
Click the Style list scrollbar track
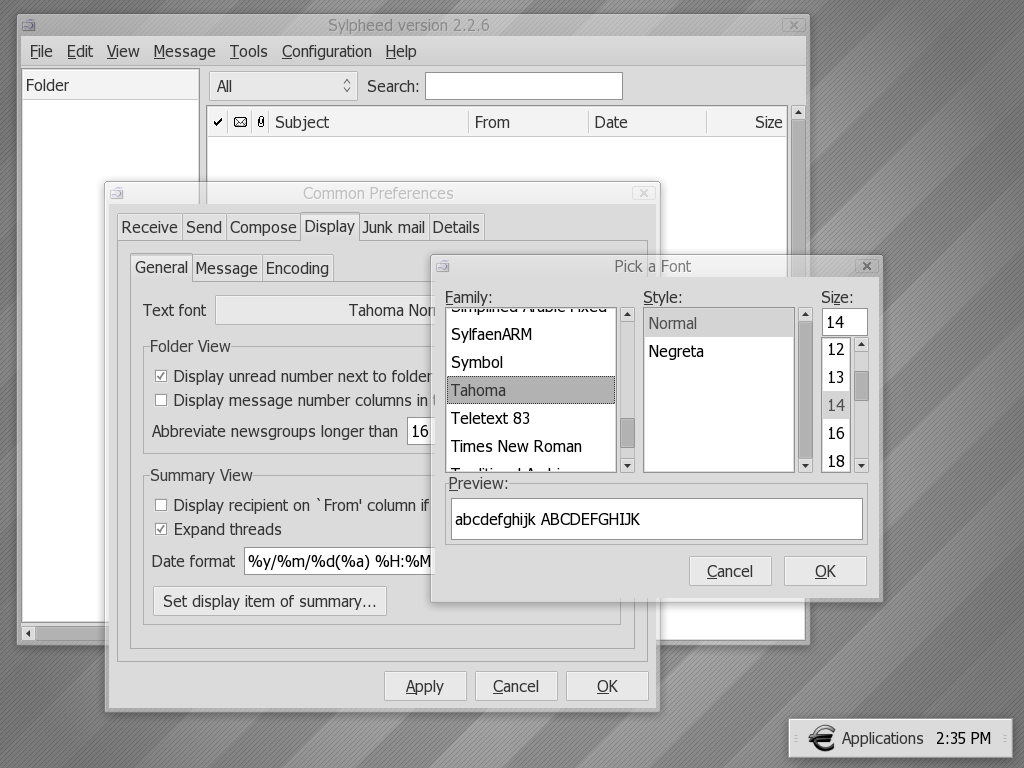pos(805,390)
